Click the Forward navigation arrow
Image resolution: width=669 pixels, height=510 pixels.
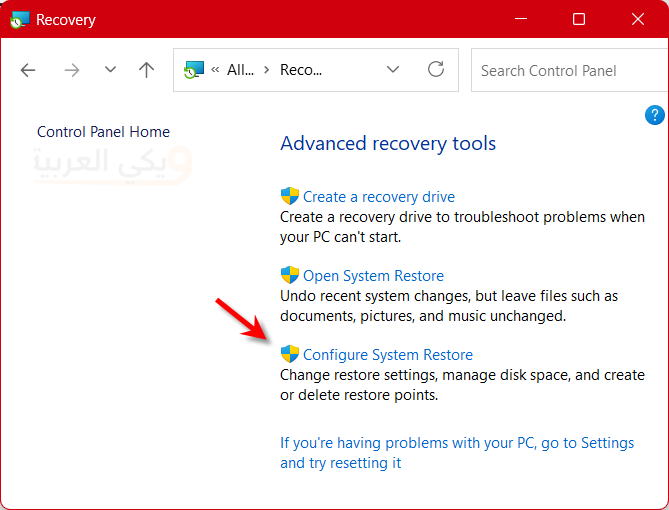(x=72, y=70)
